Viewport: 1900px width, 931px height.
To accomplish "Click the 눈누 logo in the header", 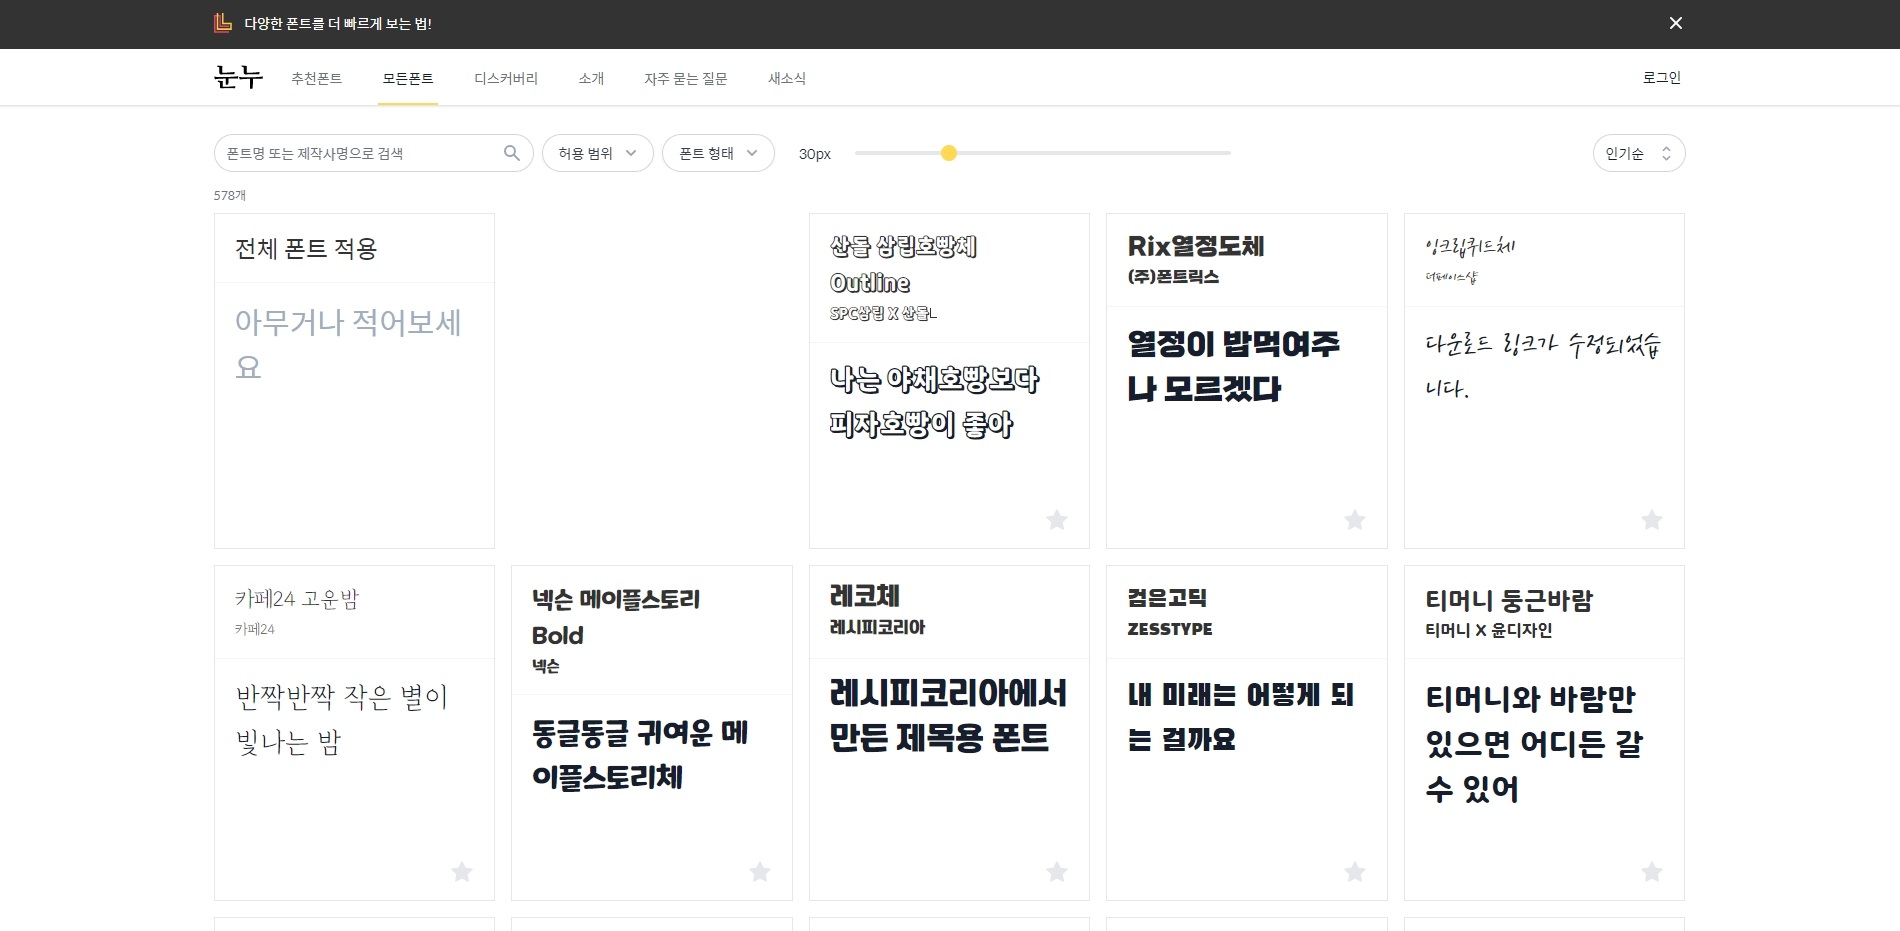I will (238, 77).
